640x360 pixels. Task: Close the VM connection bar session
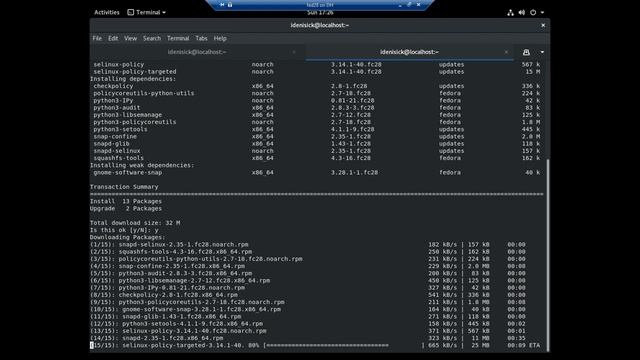click(418, 4)
